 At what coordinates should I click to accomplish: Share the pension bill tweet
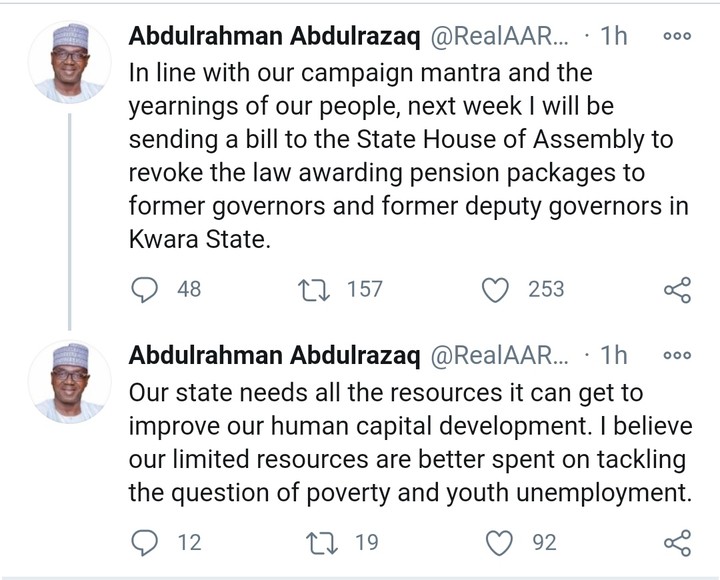coord(677,290)
